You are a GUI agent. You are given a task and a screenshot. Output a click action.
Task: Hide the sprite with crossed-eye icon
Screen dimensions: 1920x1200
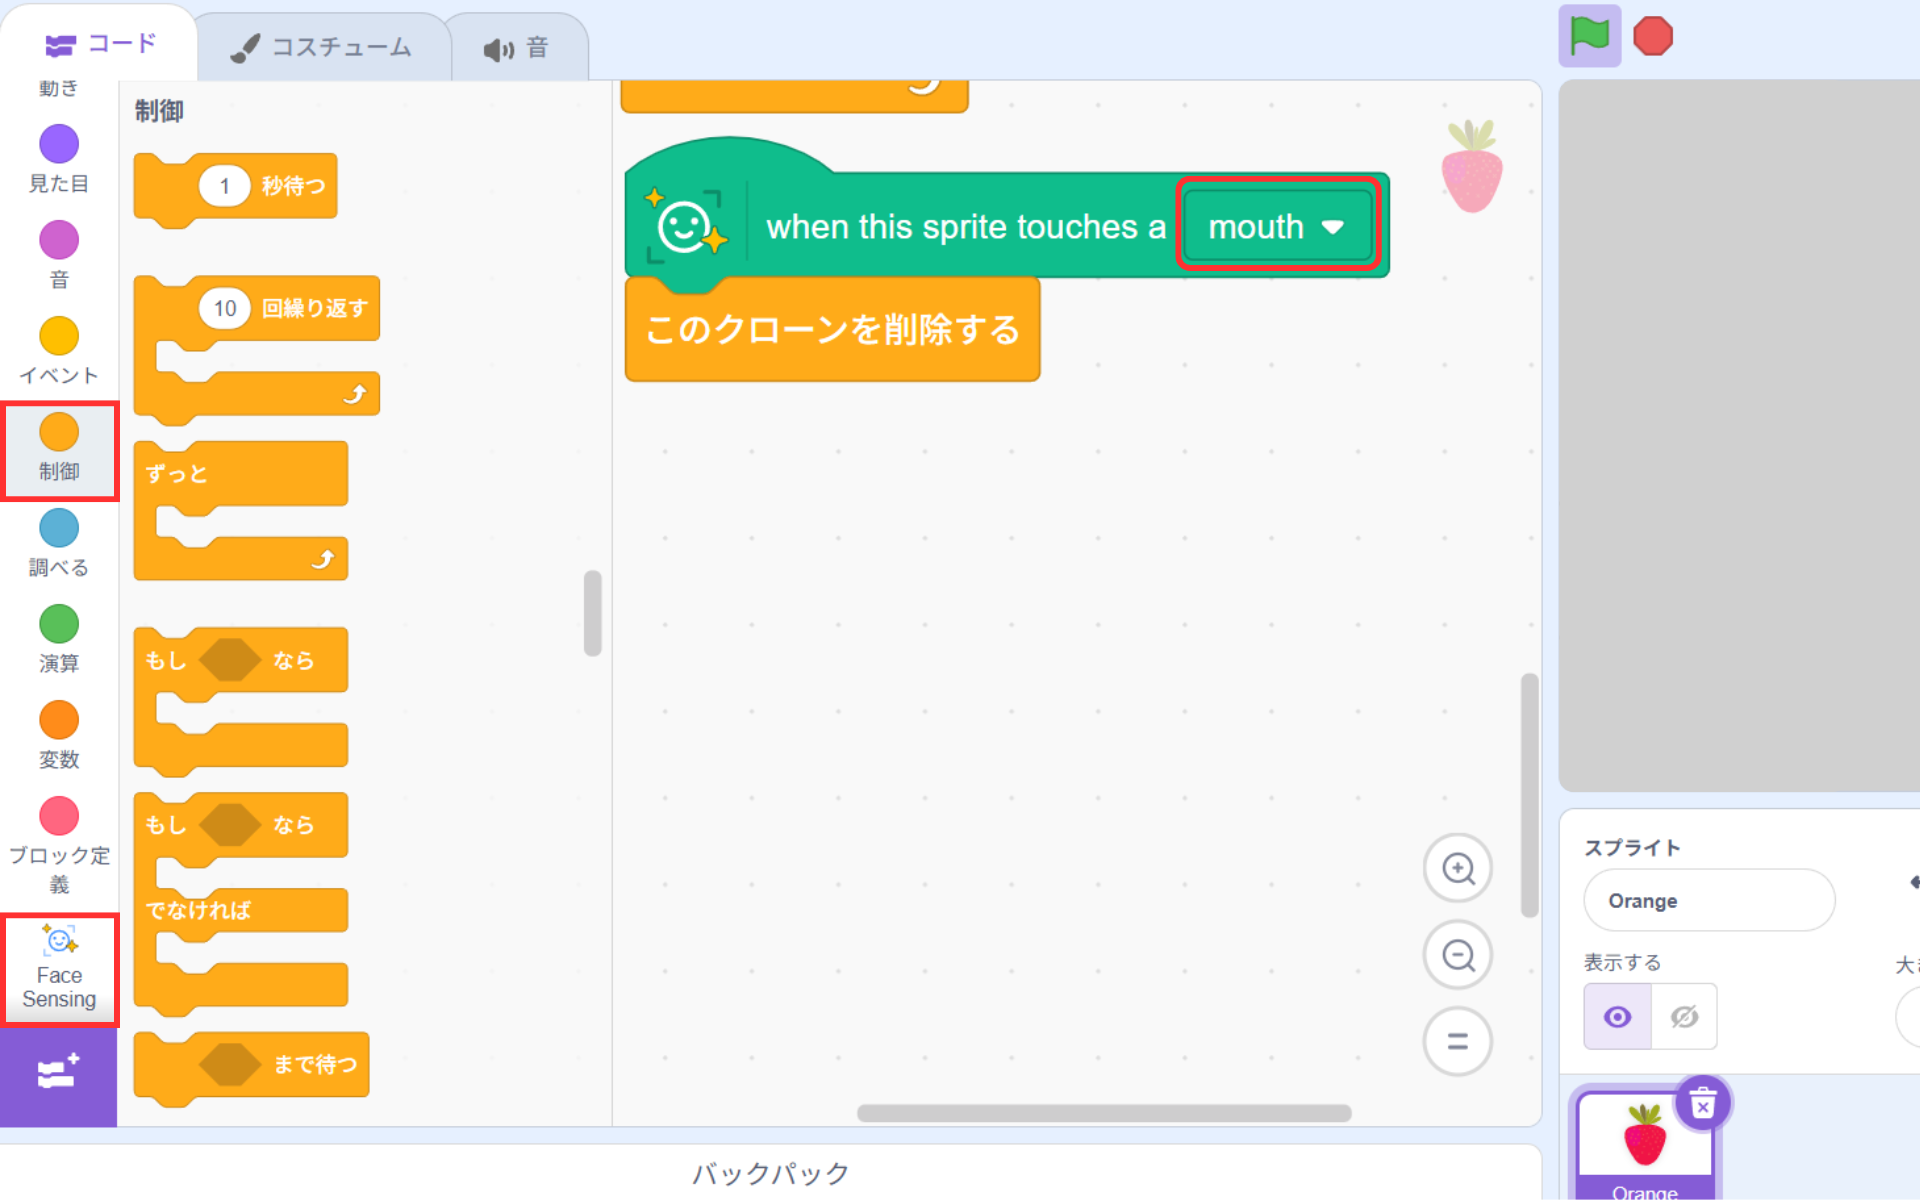click(1684, 1016)
